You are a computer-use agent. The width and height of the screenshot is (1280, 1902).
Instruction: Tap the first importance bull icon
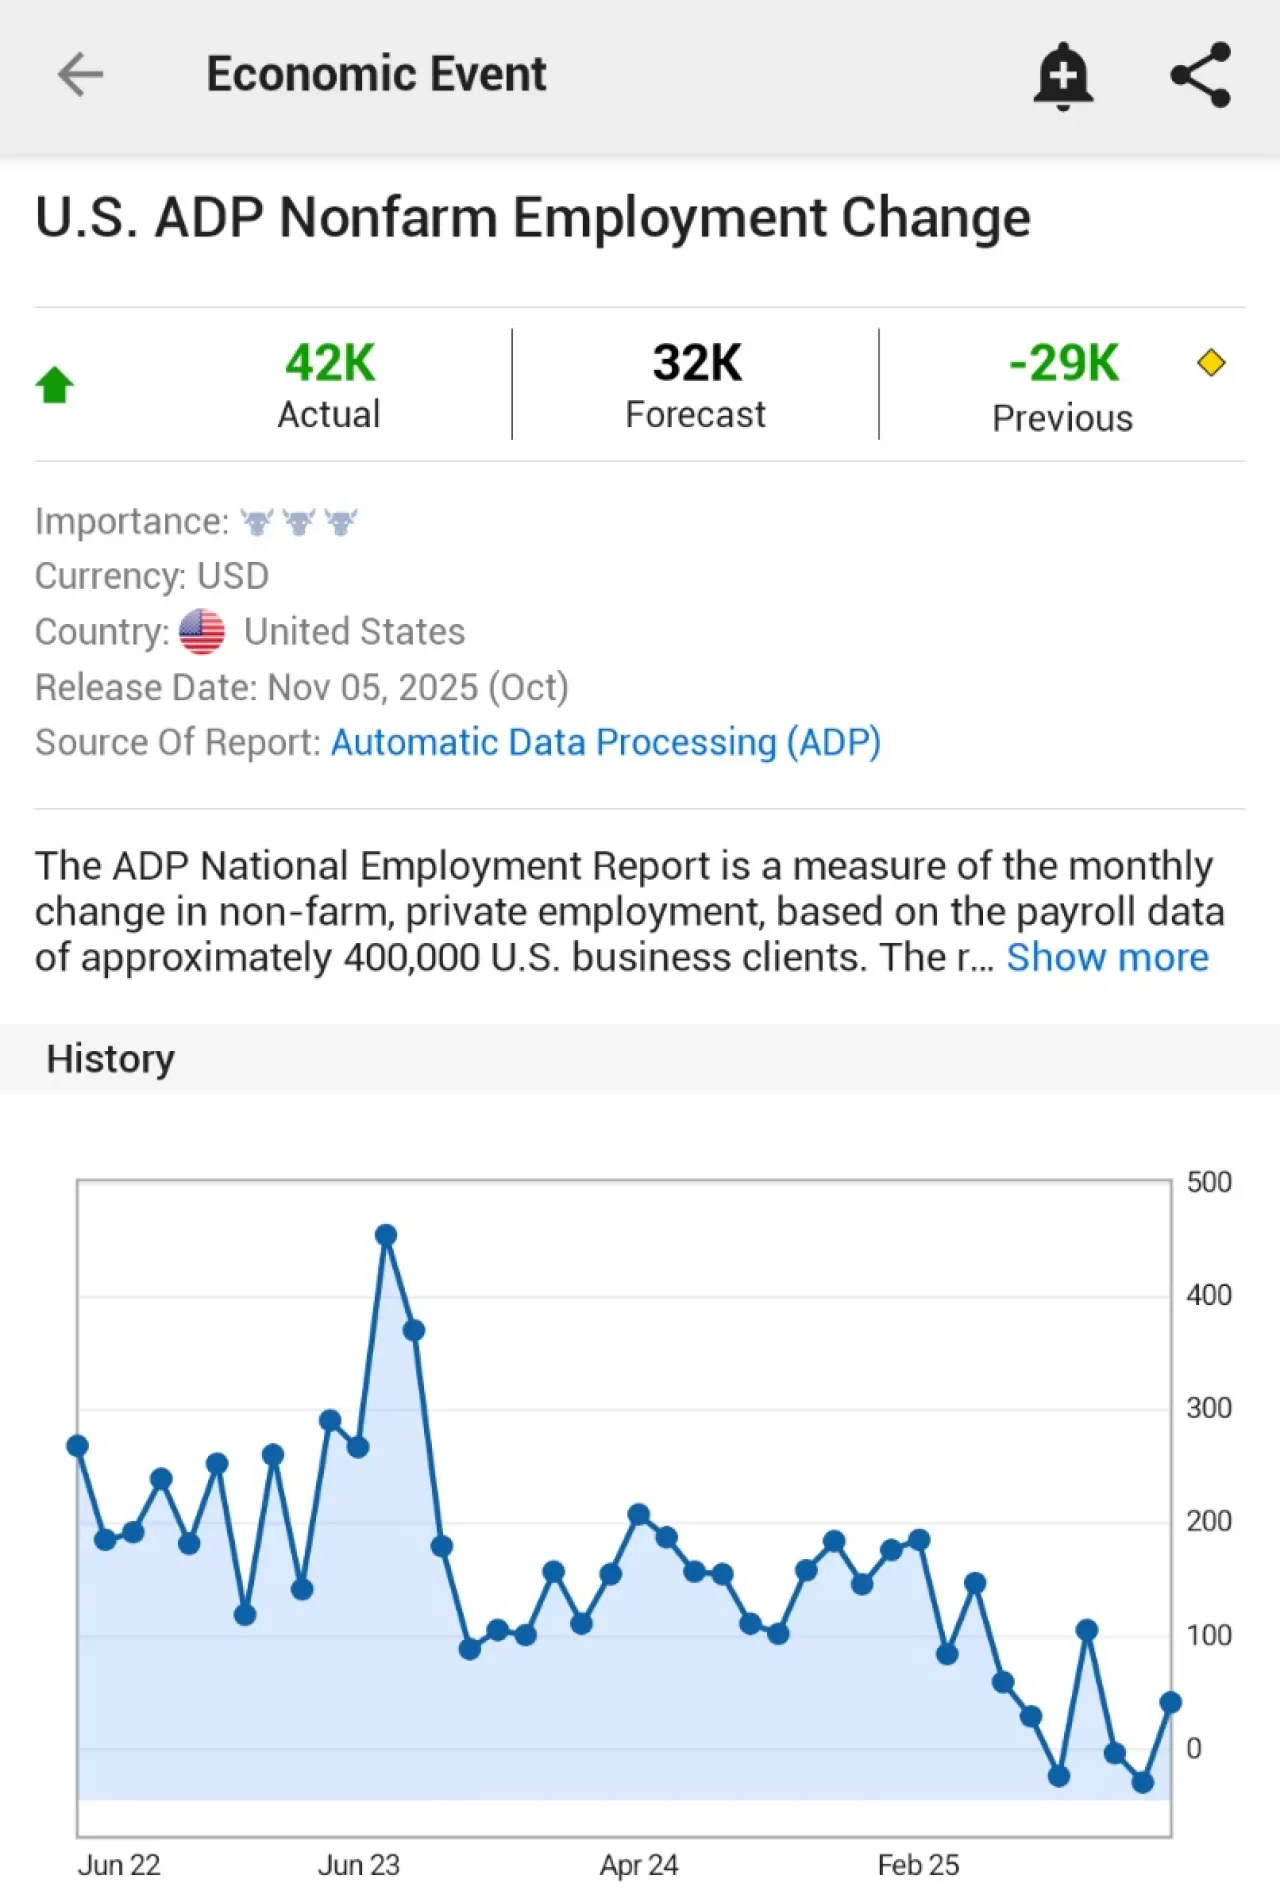click(257, 522)
